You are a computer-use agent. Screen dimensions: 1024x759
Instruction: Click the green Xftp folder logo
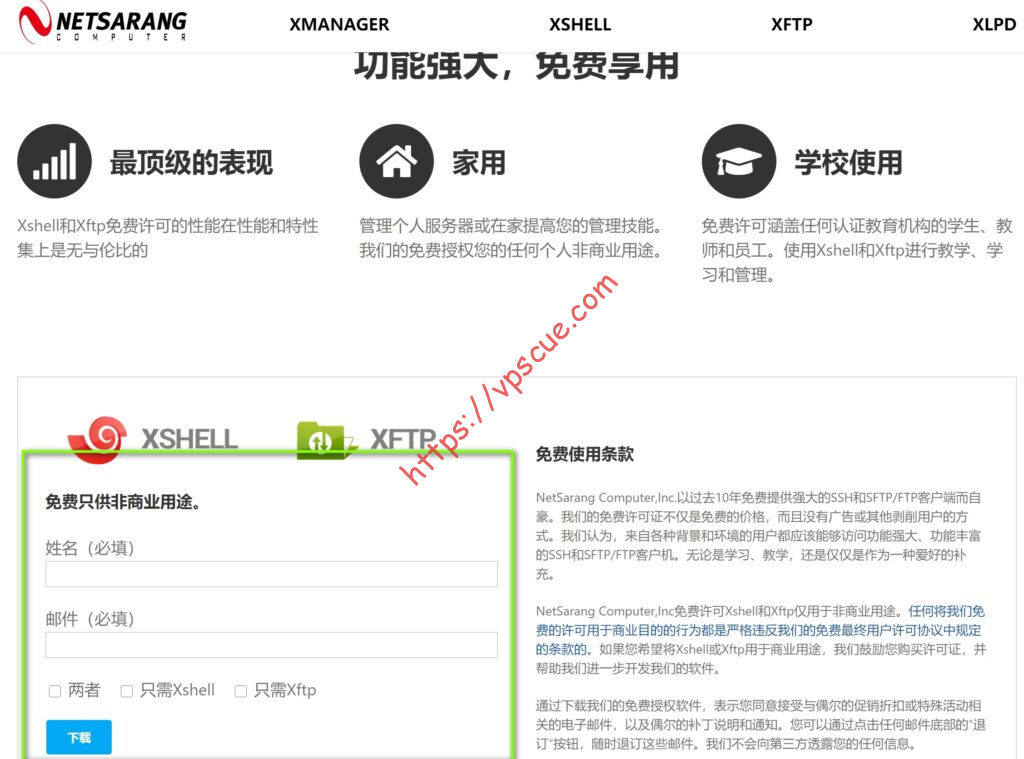click(x=326, y=440)
